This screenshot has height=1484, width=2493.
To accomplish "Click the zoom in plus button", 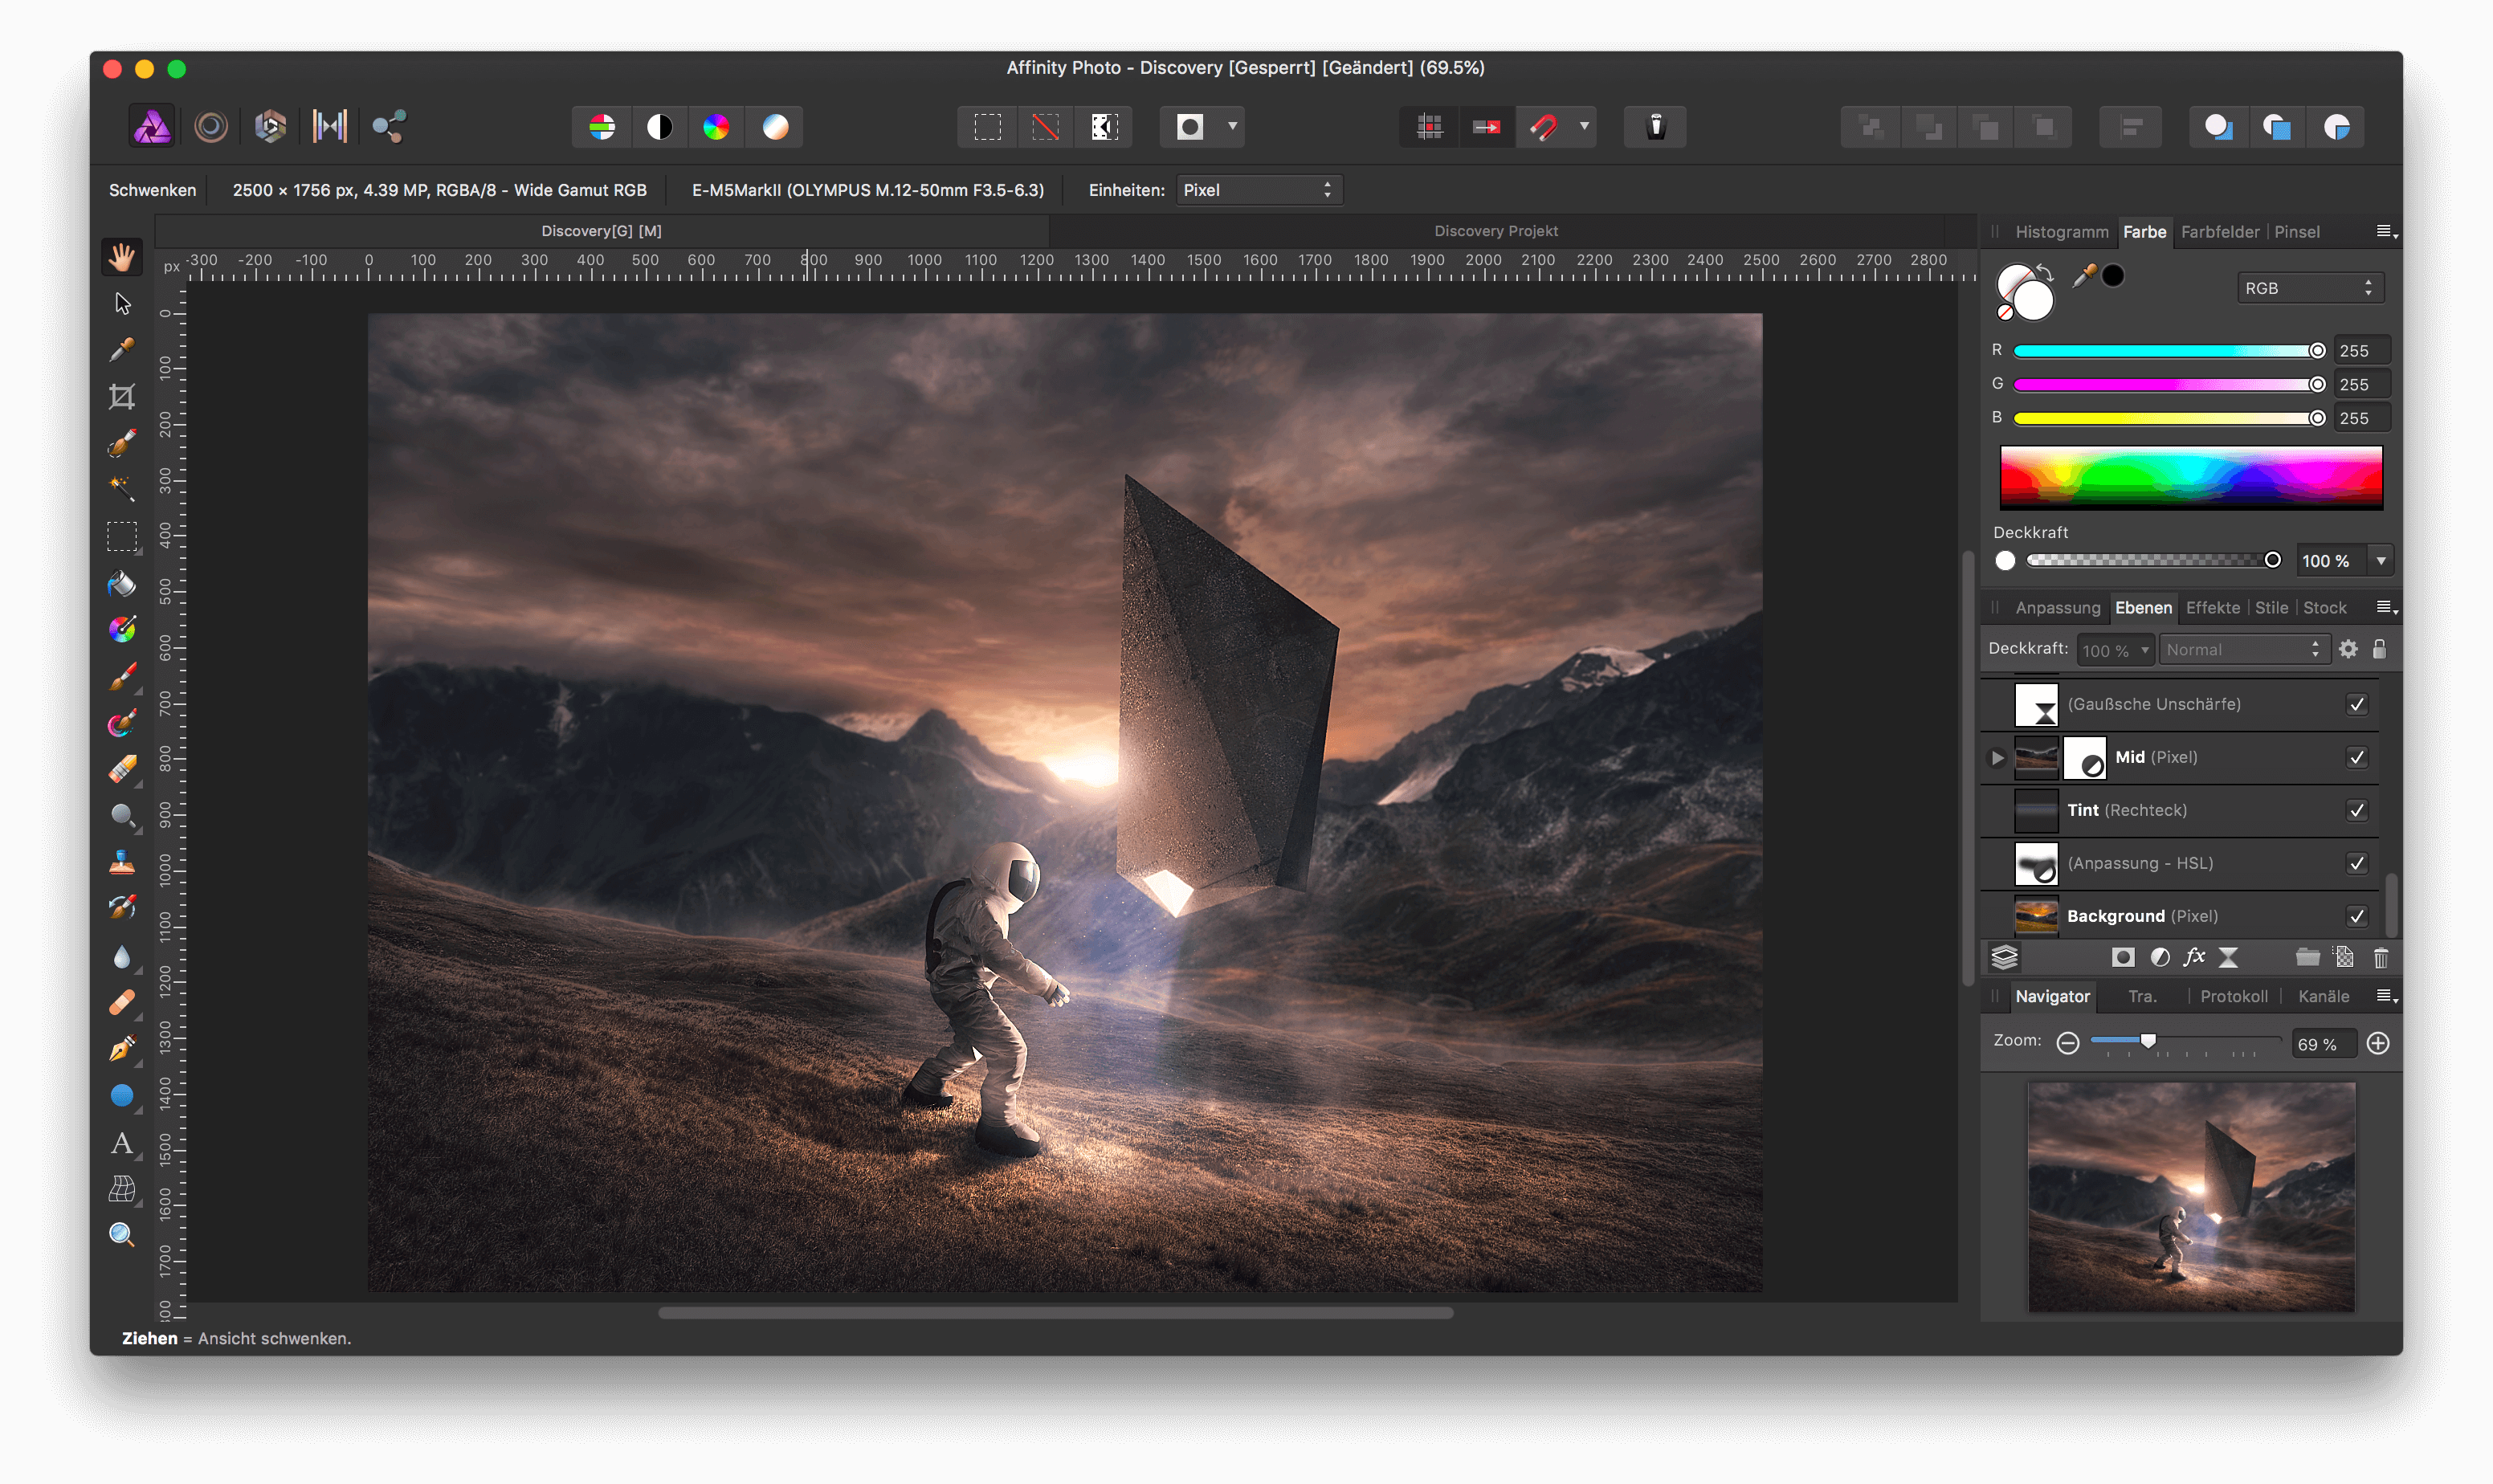I will tap(2378, 1043).
